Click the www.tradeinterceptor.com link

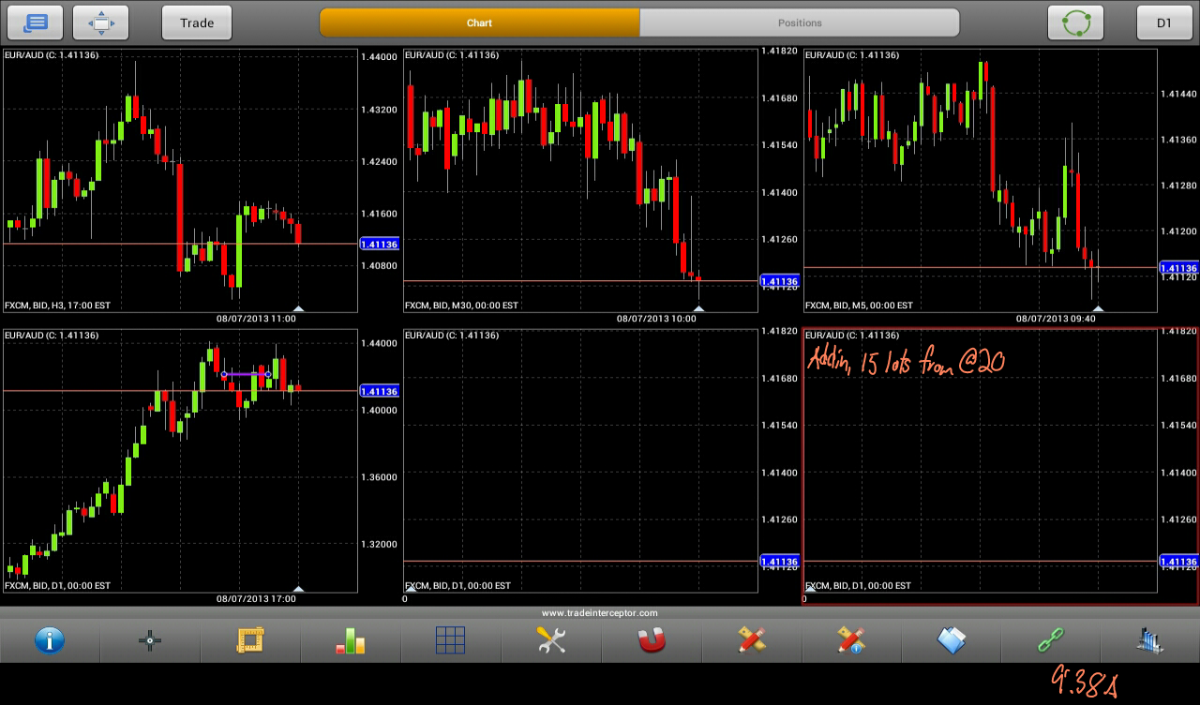tap(600, 613)
